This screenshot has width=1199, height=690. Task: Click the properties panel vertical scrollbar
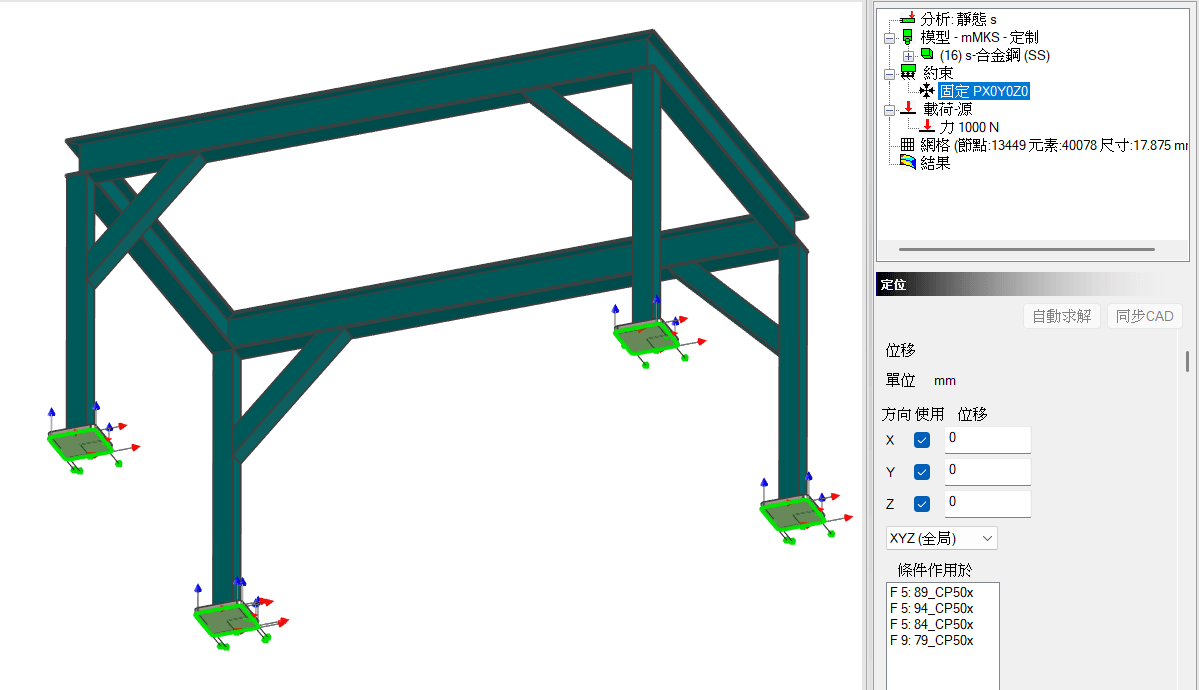point(1188,361)
